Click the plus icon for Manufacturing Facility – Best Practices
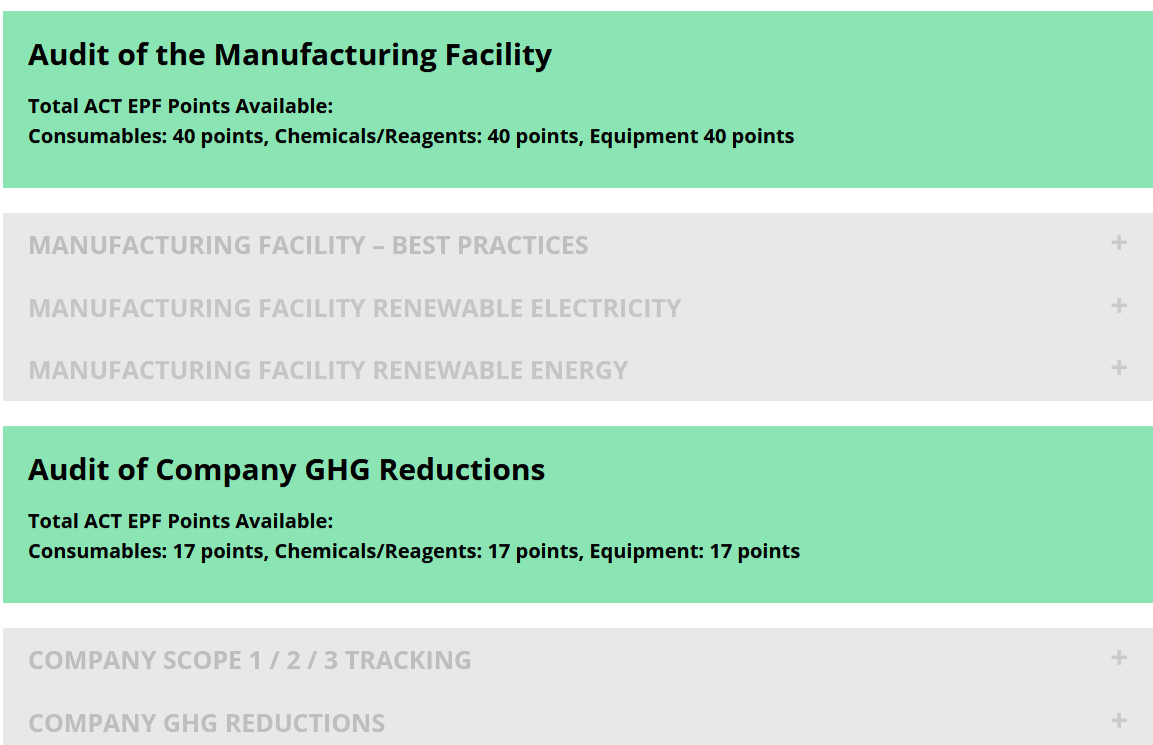1153x745 pixels. coord(1118,243)
